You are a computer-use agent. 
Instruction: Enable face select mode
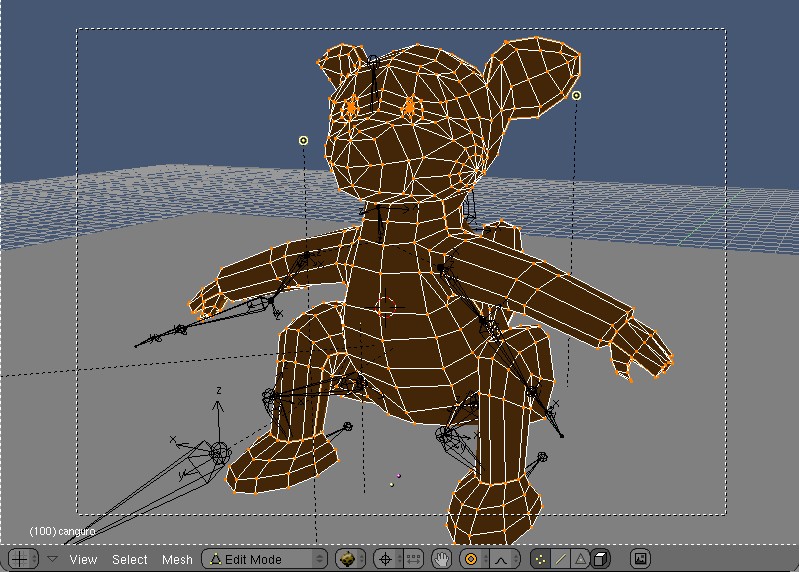[x=580, y=559]
